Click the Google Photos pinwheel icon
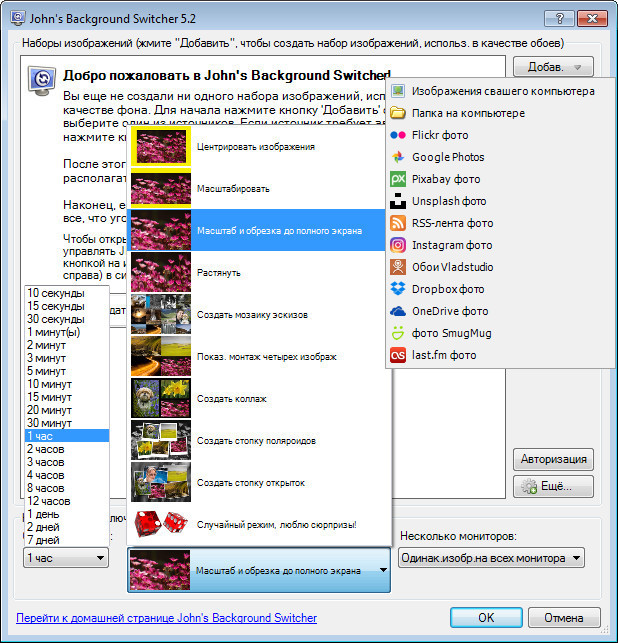Image resolution: width=618 pixels, height=643 pixels. click(x=398, y=157)
